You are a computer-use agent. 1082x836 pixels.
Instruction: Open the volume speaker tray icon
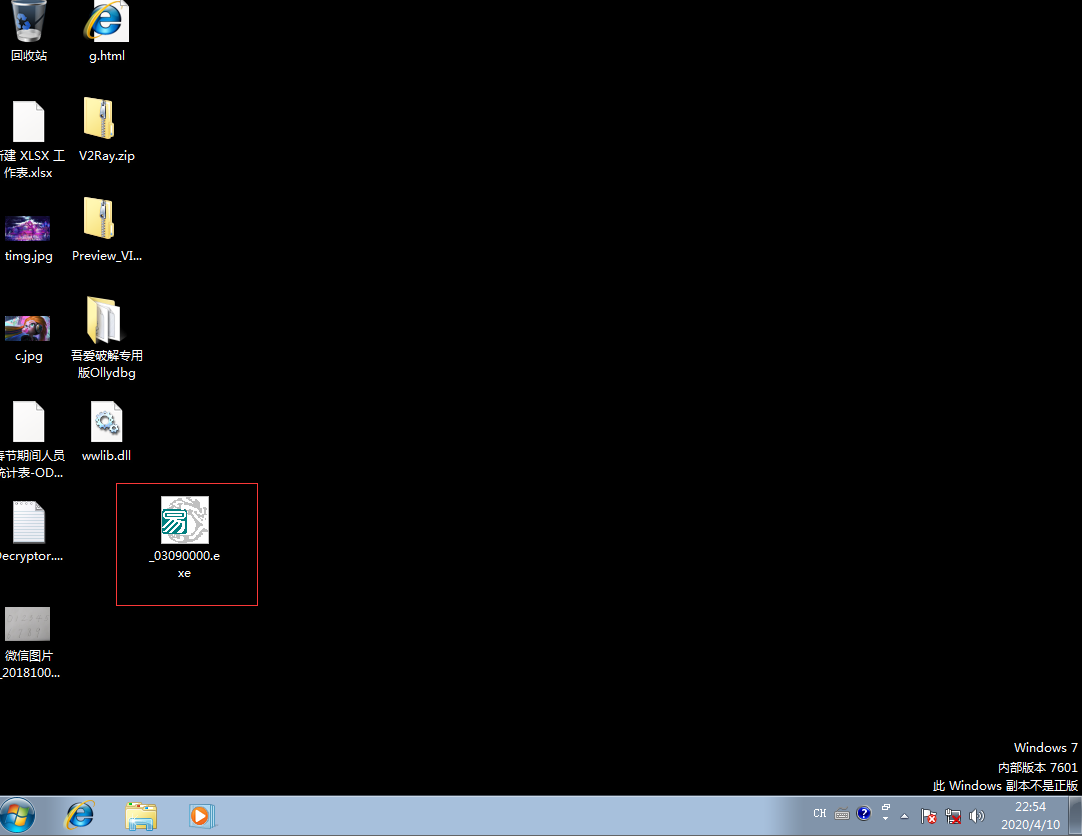point(976,816)
